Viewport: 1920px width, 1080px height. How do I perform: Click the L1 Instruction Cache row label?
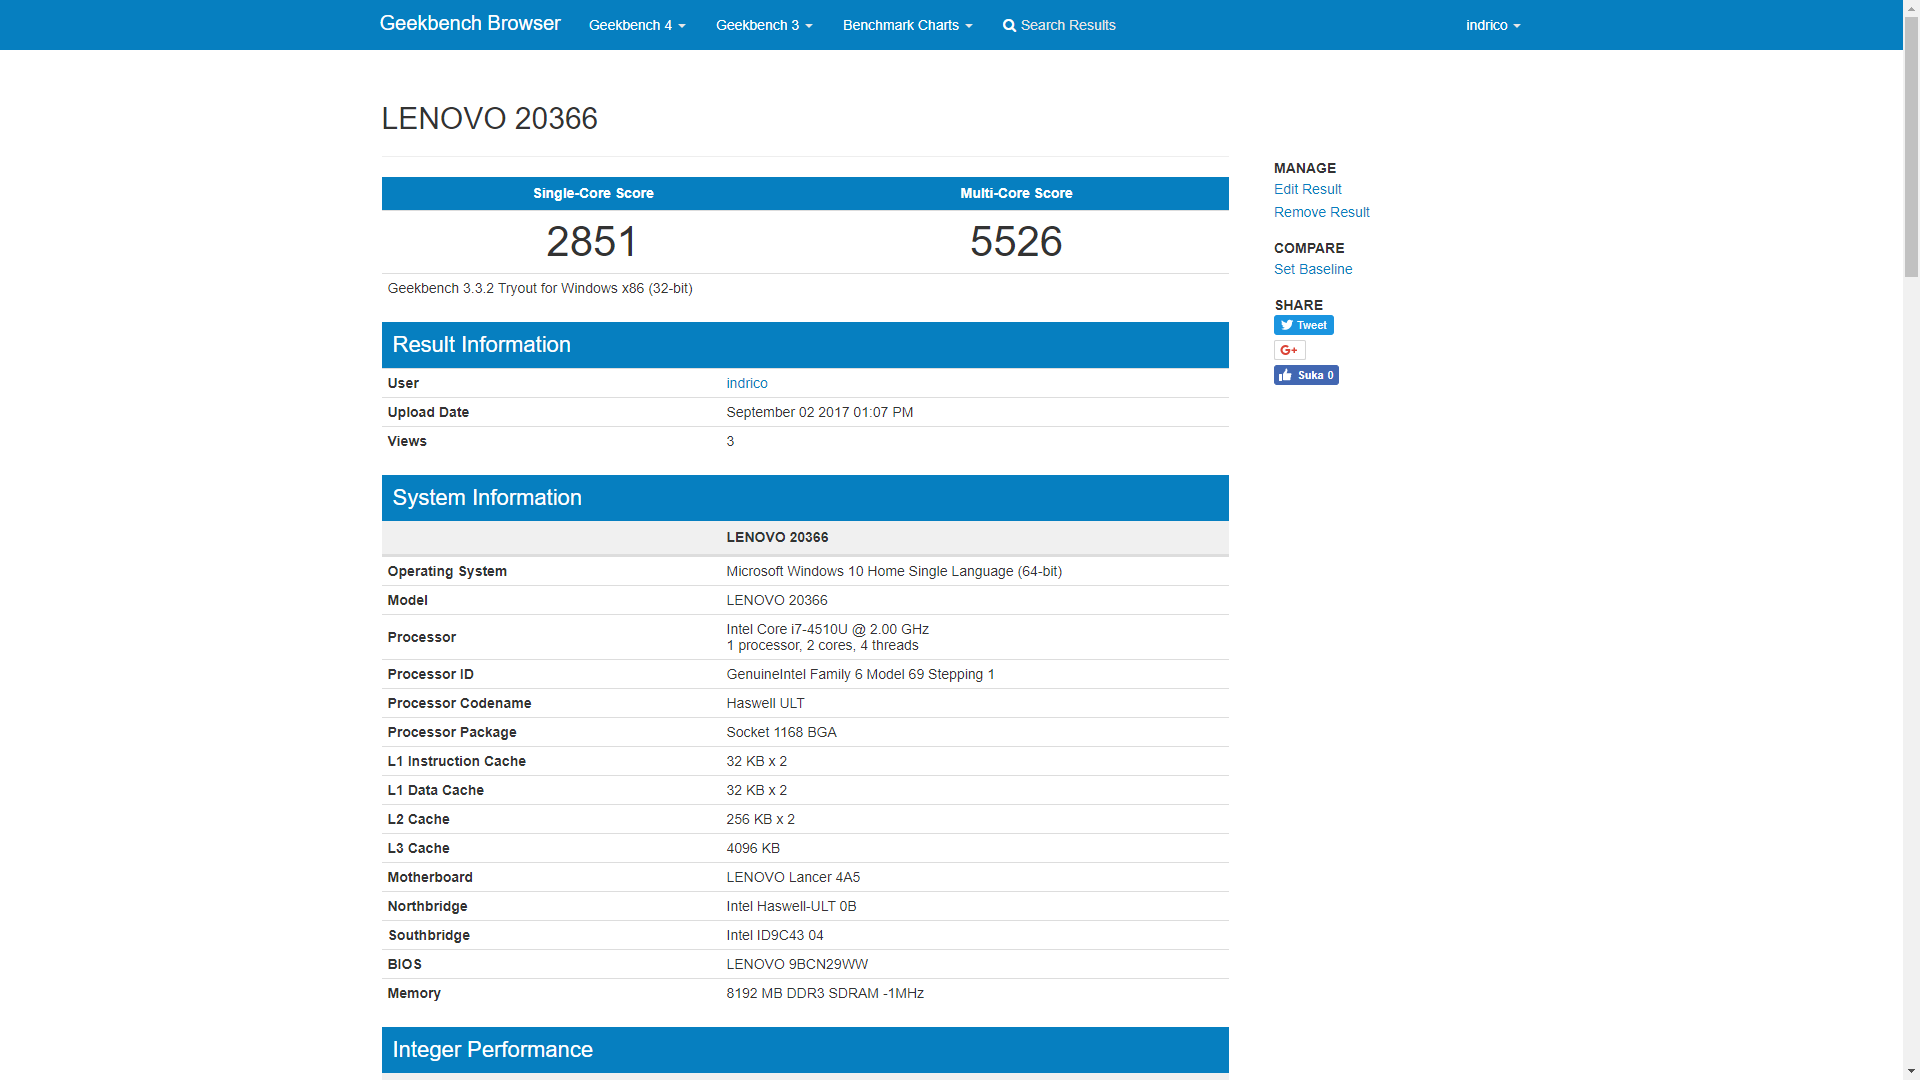click(x=456, y=761)
